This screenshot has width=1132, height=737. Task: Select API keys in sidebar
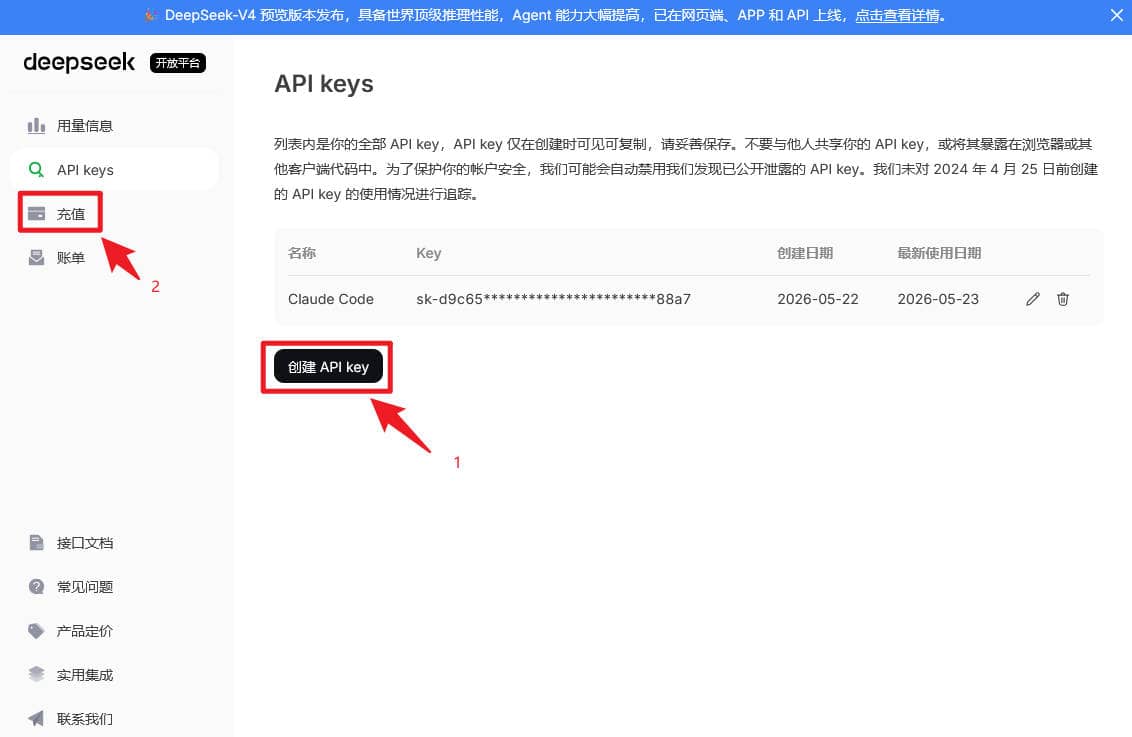[114, 170]
